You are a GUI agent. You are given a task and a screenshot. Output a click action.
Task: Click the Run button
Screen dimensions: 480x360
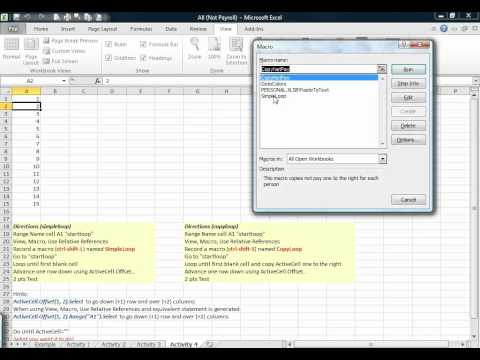[408, 69]
